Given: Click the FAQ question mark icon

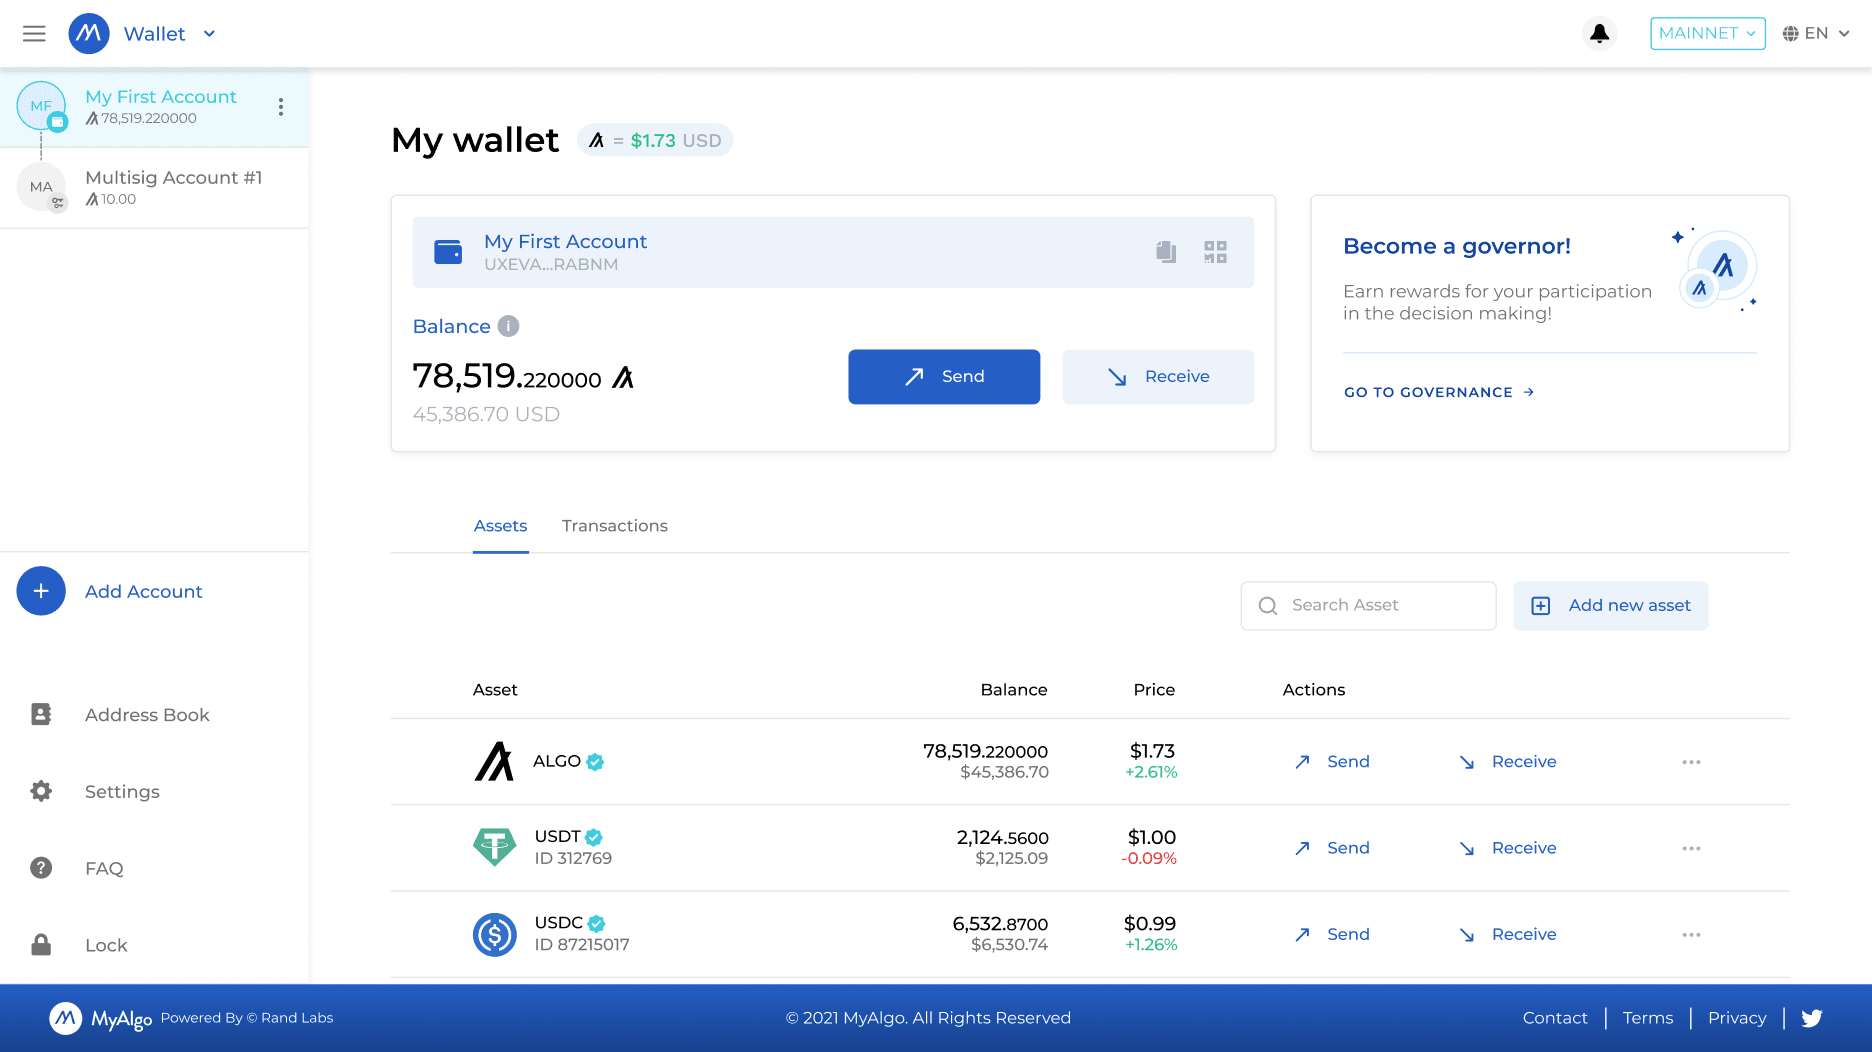Looking at the screenshot, I should coord(41,868).
